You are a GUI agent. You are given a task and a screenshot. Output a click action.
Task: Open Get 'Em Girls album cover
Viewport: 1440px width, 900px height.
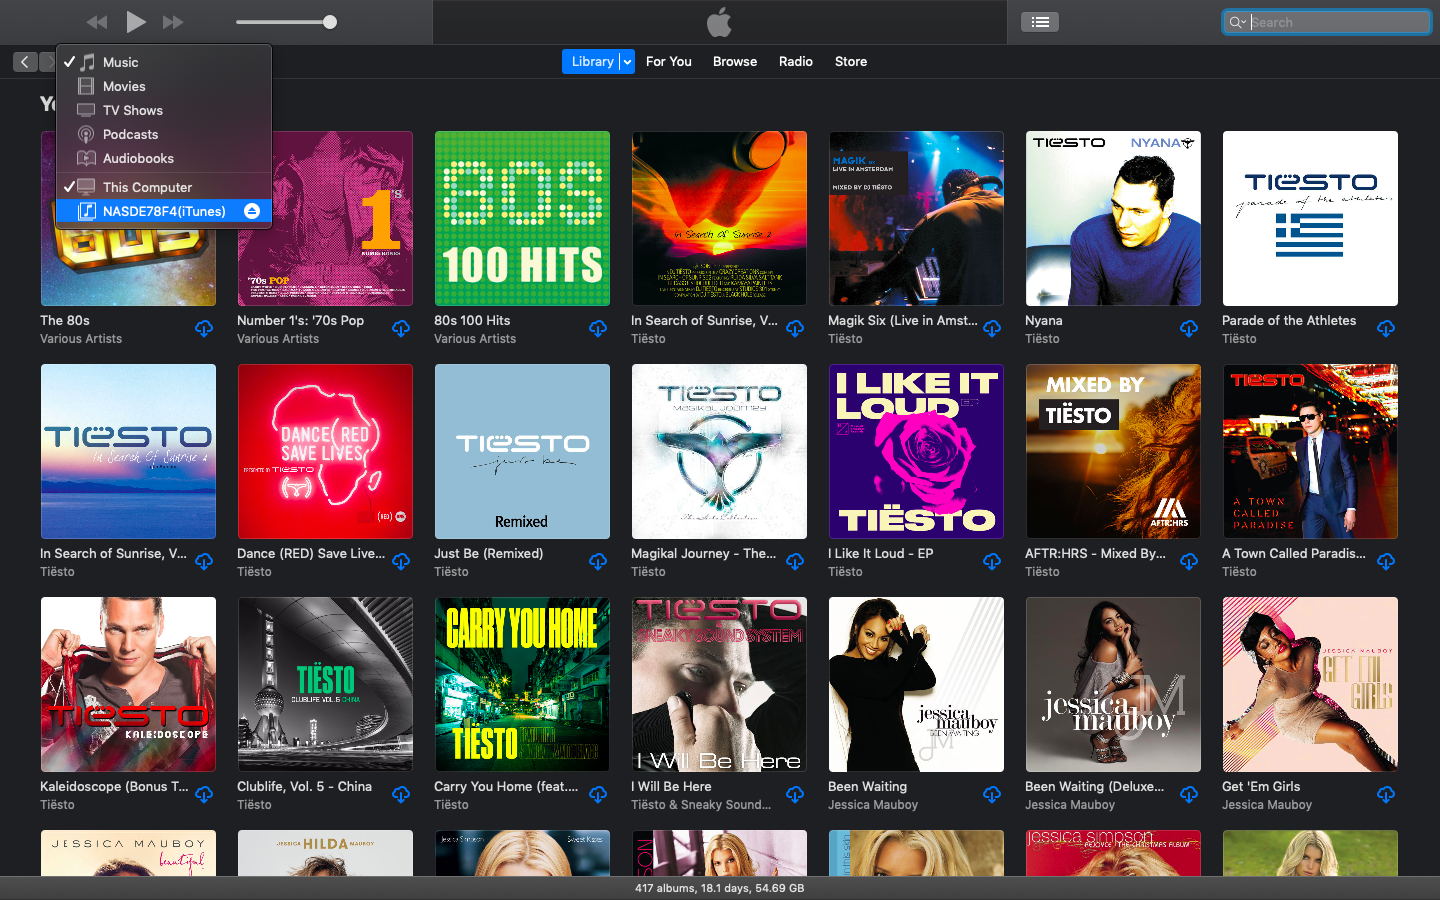[x=1310, y=684]
